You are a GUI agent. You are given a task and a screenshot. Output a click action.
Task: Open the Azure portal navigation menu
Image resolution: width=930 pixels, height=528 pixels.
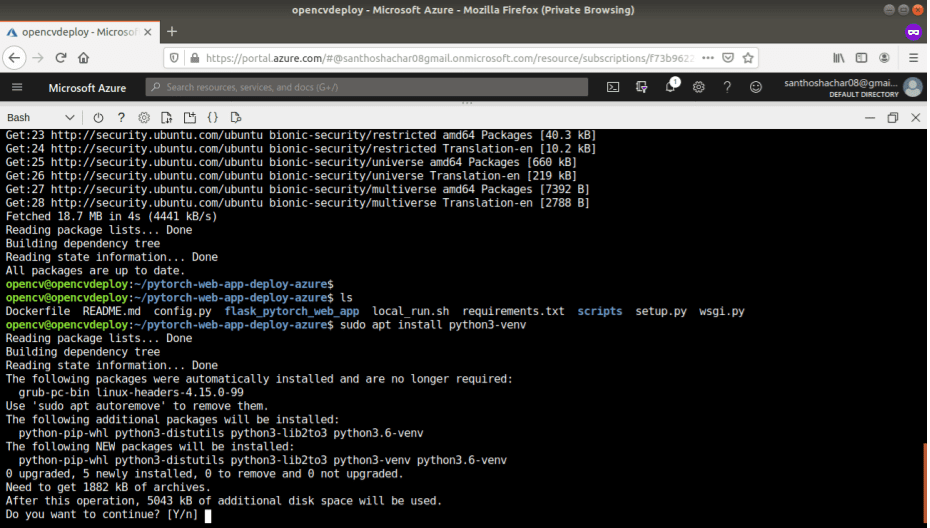(x=17, y=87)
